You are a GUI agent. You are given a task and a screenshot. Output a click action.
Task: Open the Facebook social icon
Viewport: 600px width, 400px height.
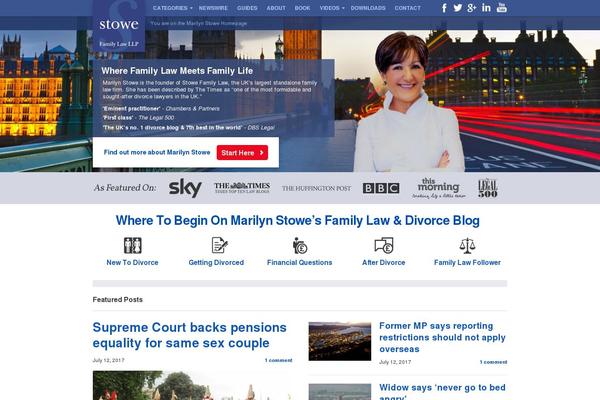[444, 8]
